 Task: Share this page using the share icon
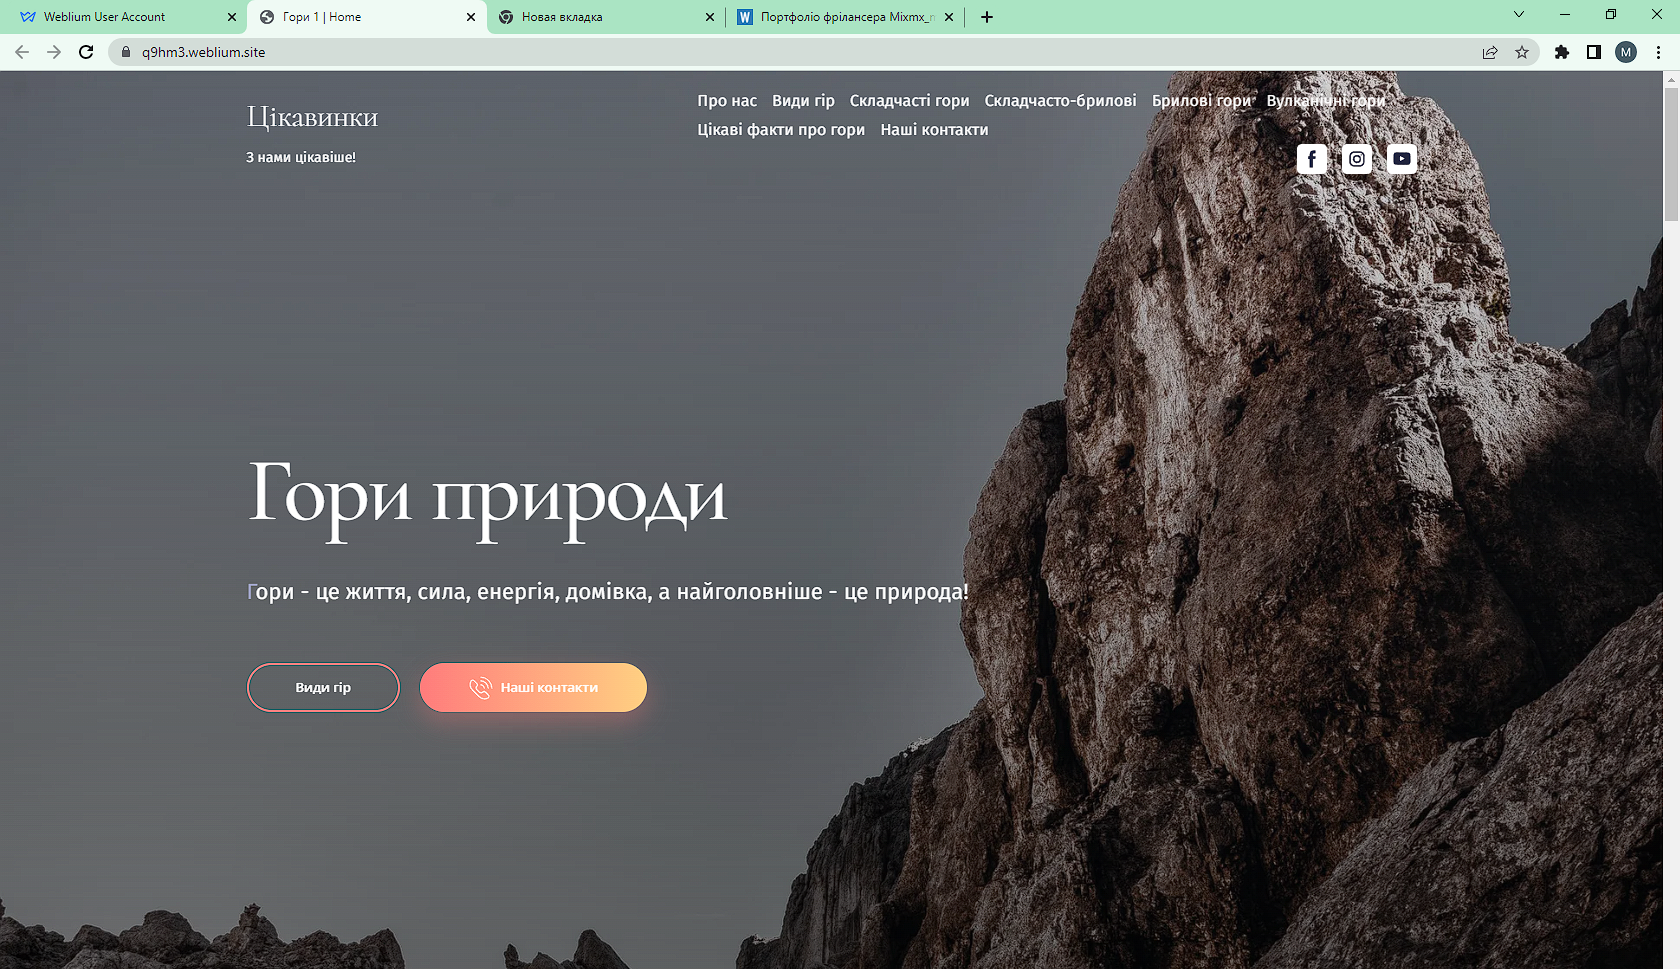(1490, 52)
